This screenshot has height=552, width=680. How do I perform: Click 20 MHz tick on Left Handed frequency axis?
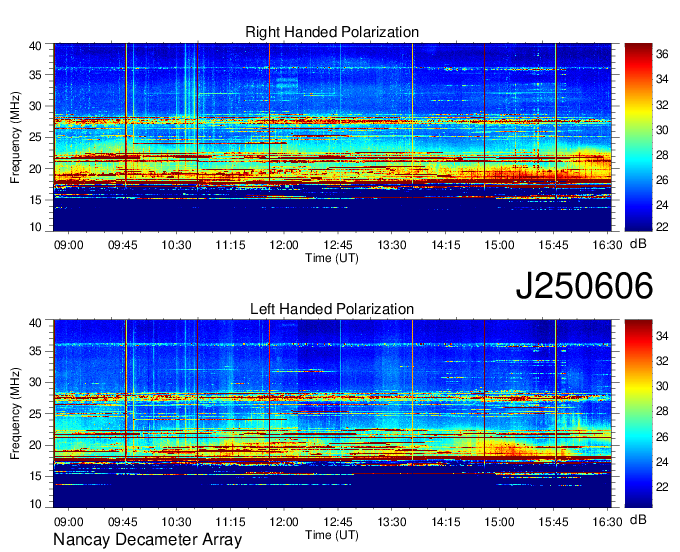click(x=35, y=445)
